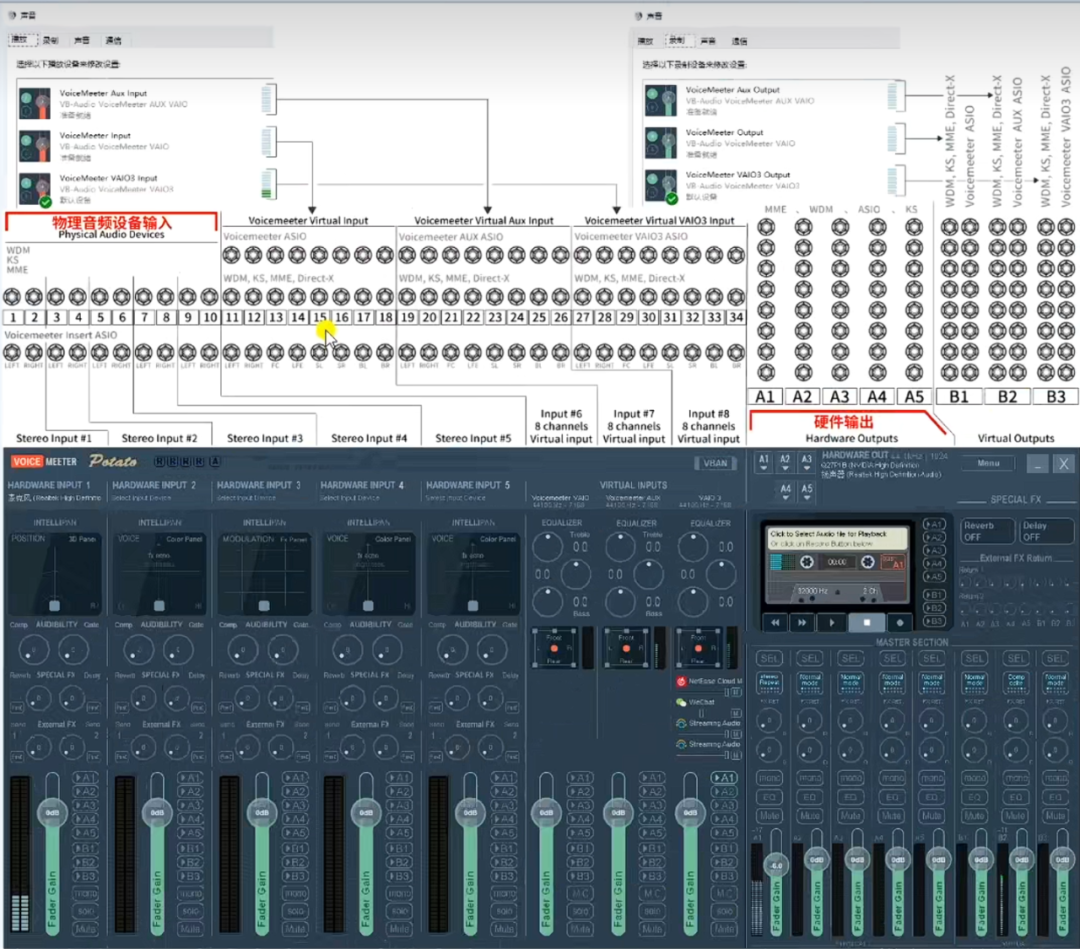1080x949 pixels.
Task: Click the first SEL button in Master Section
Action: pos(769,658)
